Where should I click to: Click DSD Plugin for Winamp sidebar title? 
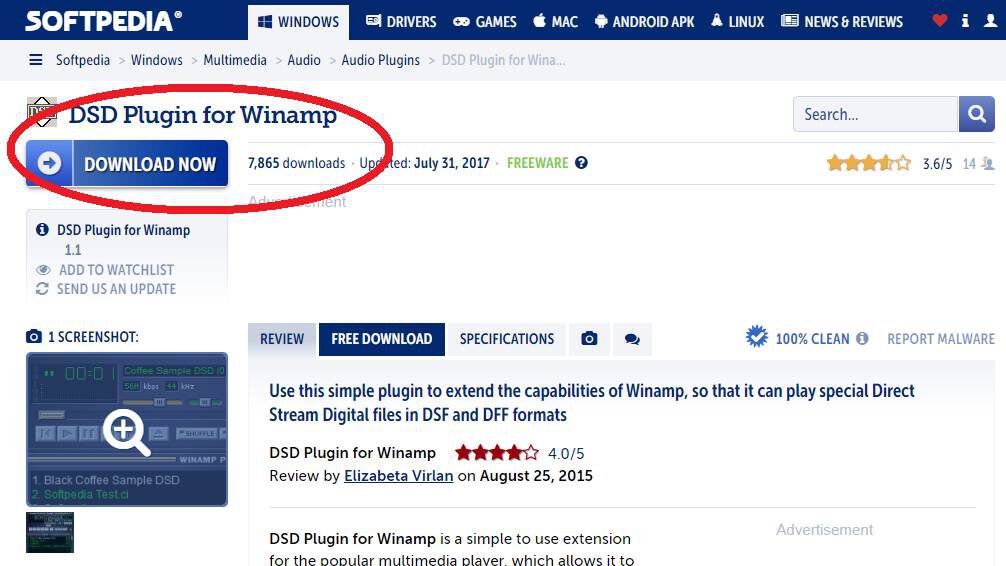pyautogui.click(x=123, y=230)
